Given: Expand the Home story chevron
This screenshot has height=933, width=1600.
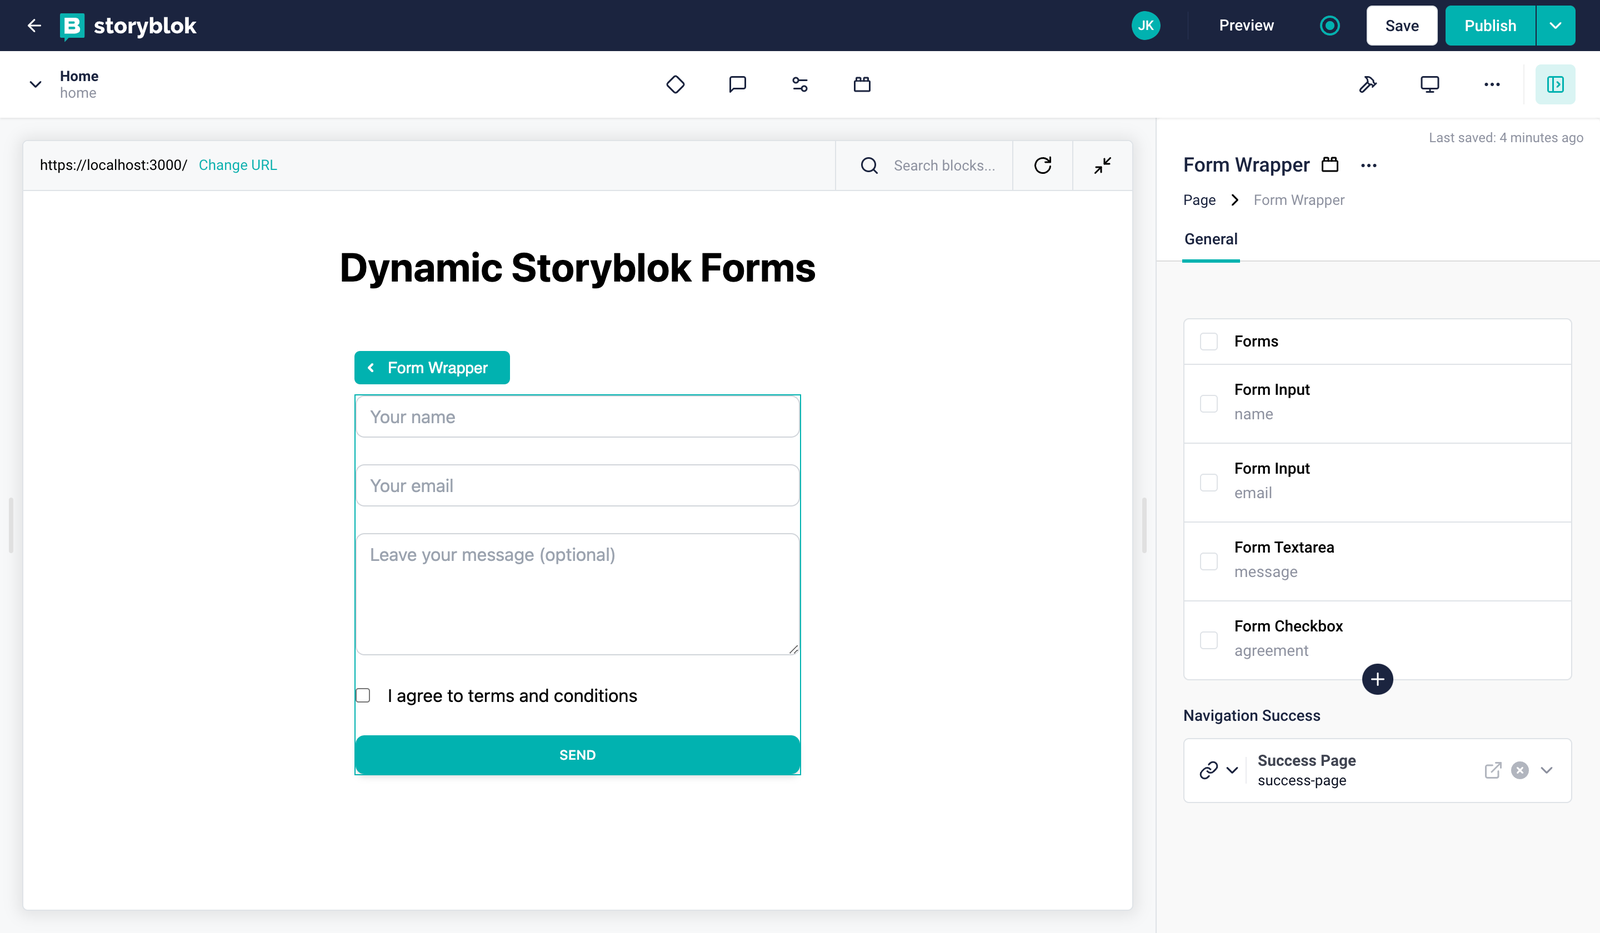Looking at the screenshot, I should 35,84.
